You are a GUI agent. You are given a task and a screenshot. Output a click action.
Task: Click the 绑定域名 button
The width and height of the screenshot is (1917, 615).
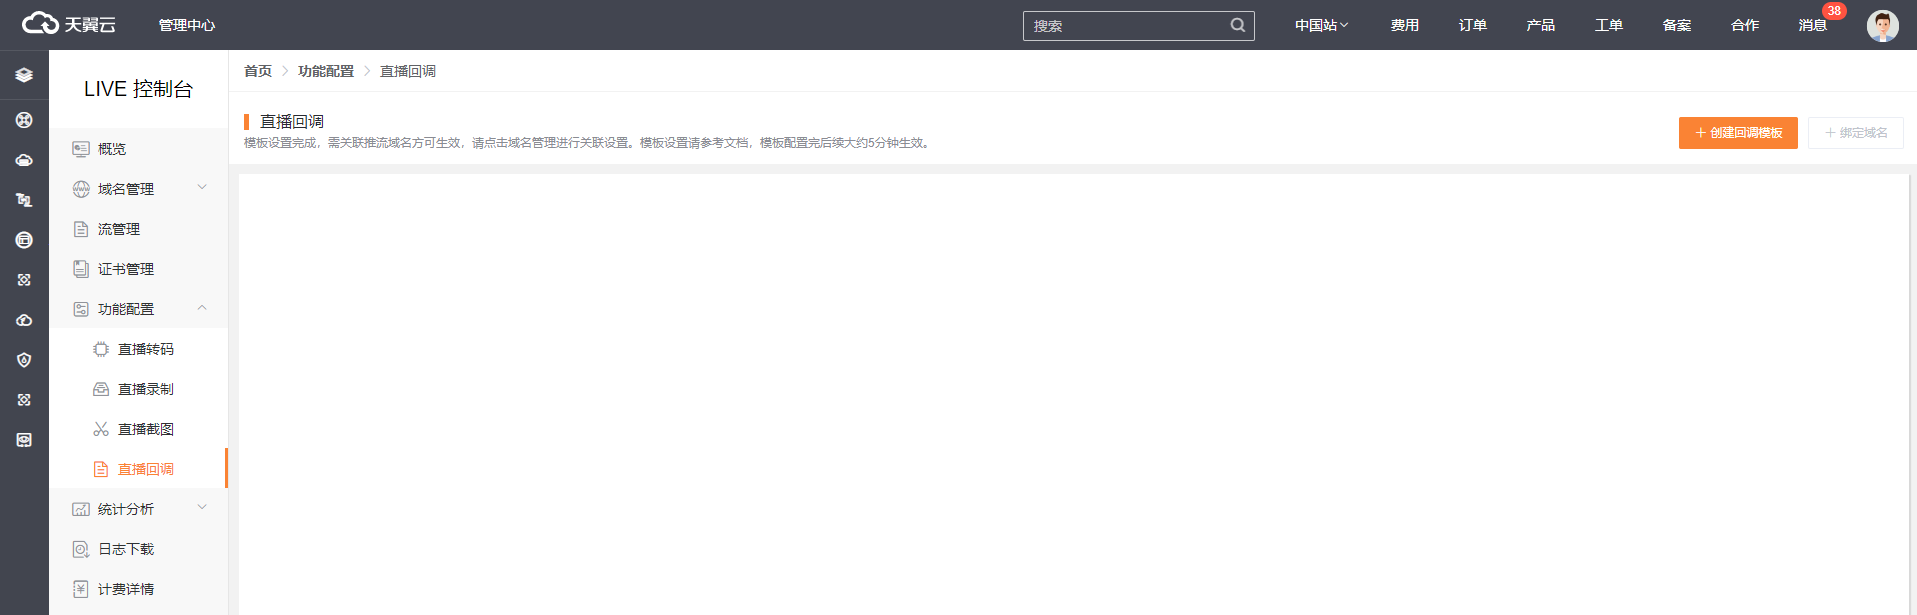pos(1855,133)
